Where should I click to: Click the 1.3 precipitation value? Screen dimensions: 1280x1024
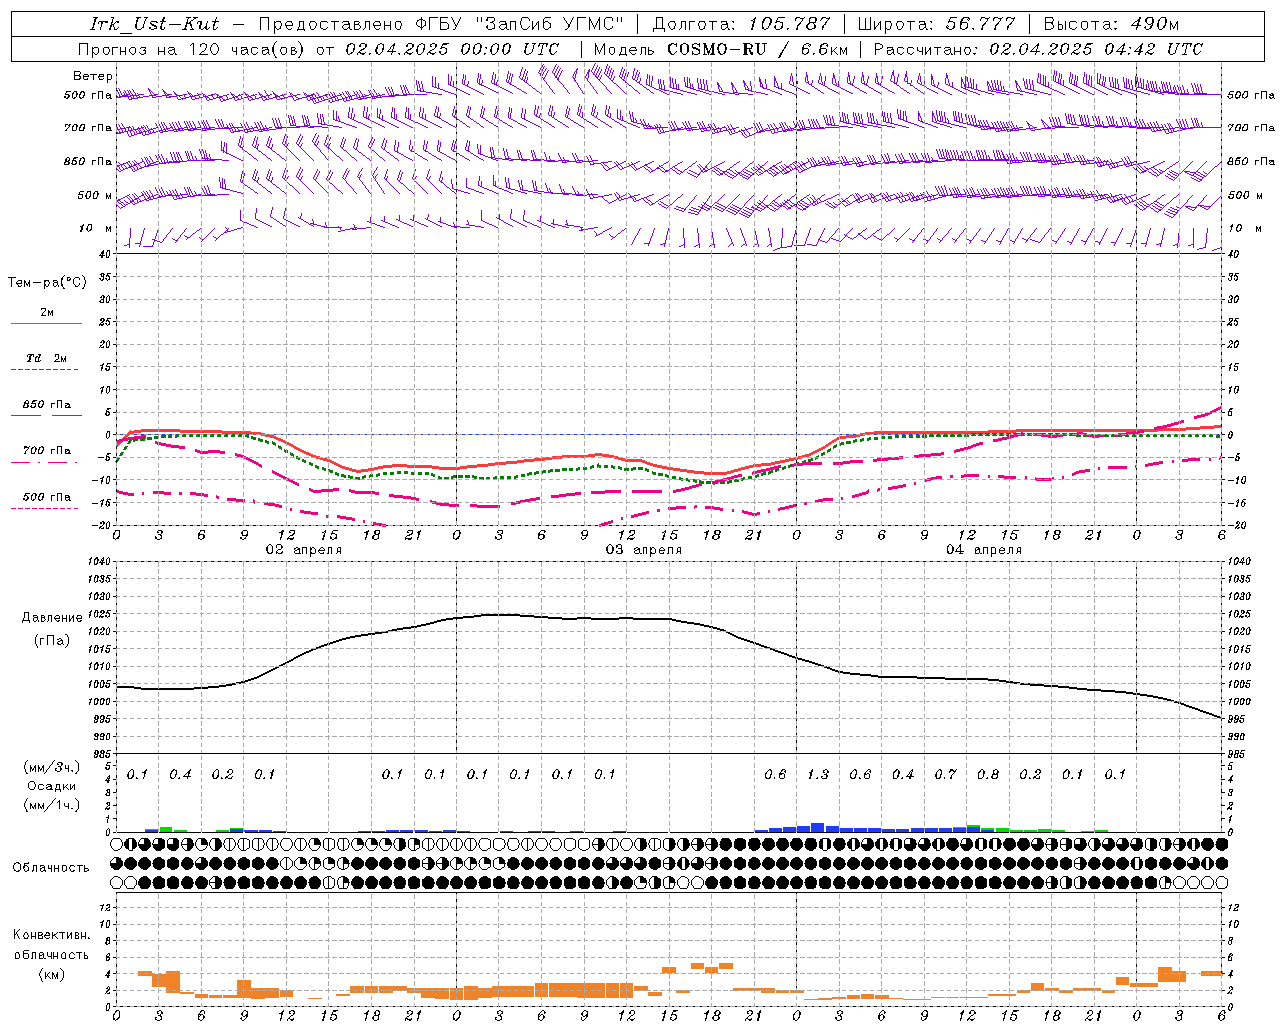[x=818, y=775]
